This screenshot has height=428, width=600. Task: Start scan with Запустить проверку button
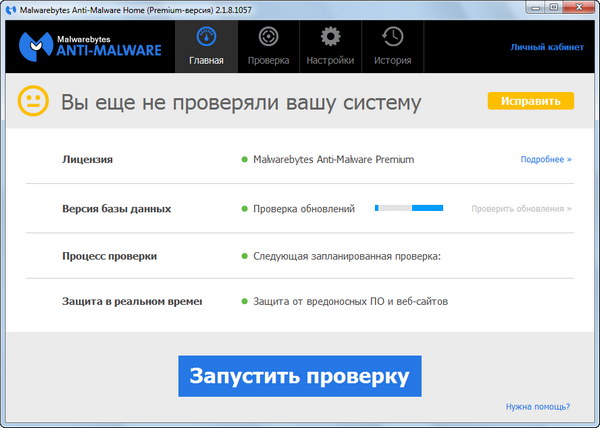pos(300,376)
